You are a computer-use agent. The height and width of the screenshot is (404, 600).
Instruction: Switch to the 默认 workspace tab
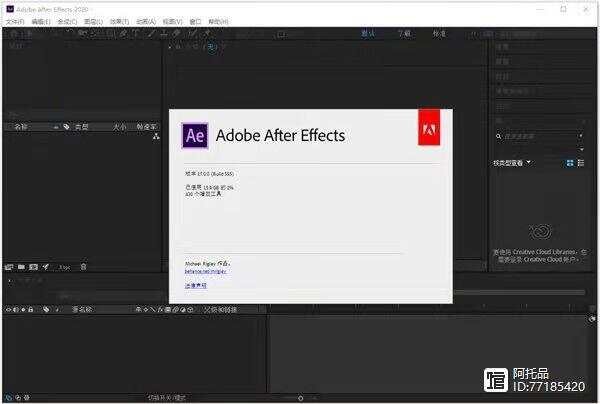point(368,34)
